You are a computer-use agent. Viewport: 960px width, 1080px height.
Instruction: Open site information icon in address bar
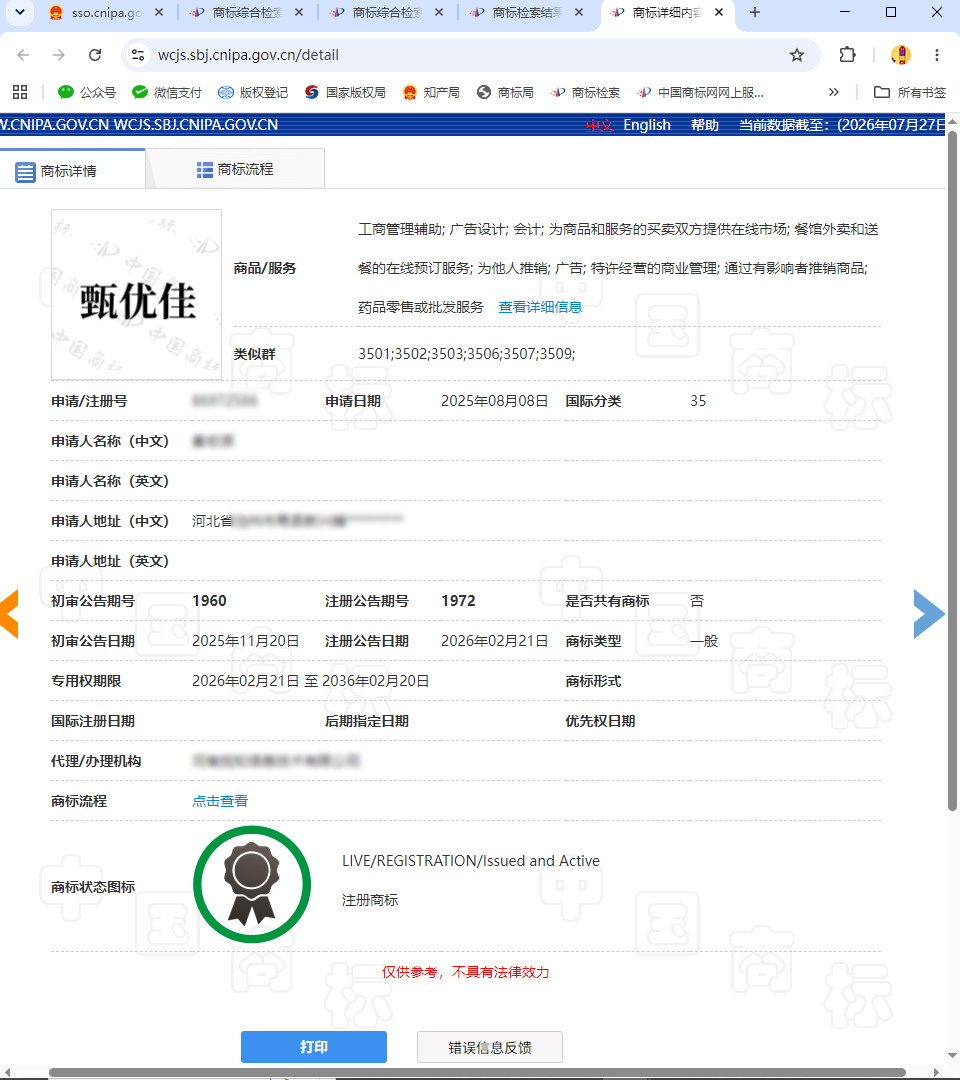138,55
